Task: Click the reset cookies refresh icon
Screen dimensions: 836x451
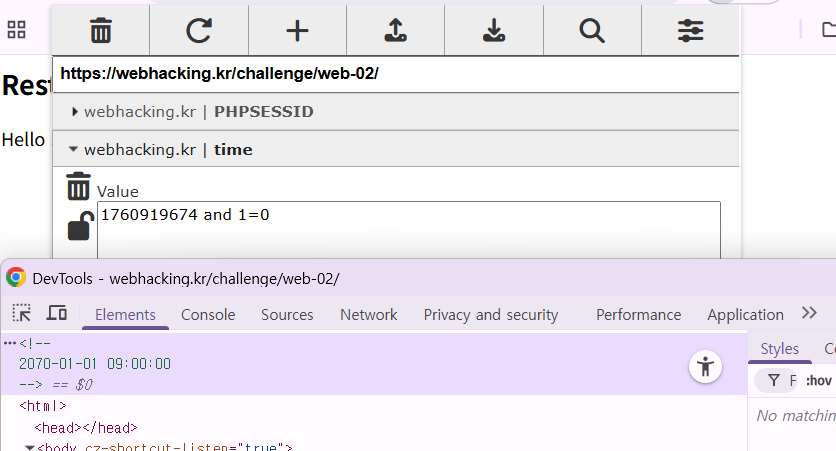Action: pyautogui.click(x=199, y=31)
